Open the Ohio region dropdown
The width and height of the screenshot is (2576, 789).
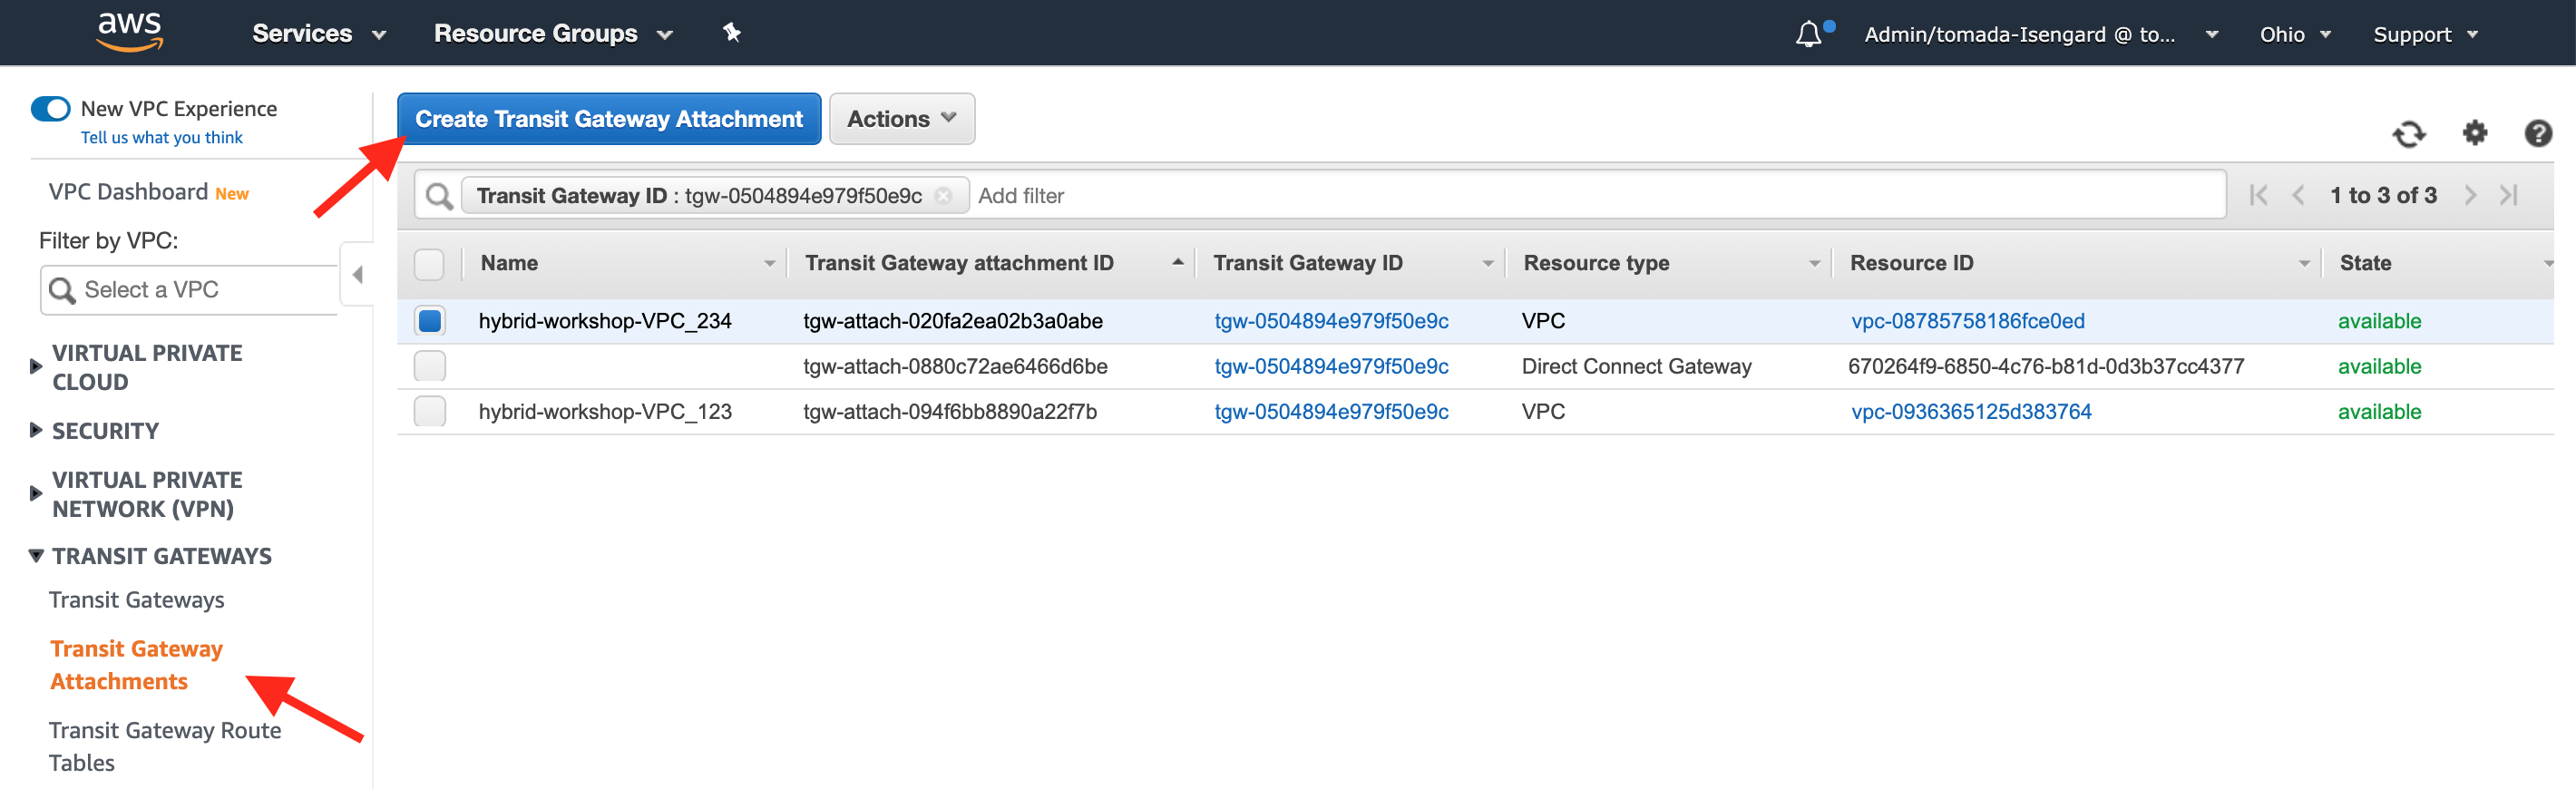click(2294, 34)
